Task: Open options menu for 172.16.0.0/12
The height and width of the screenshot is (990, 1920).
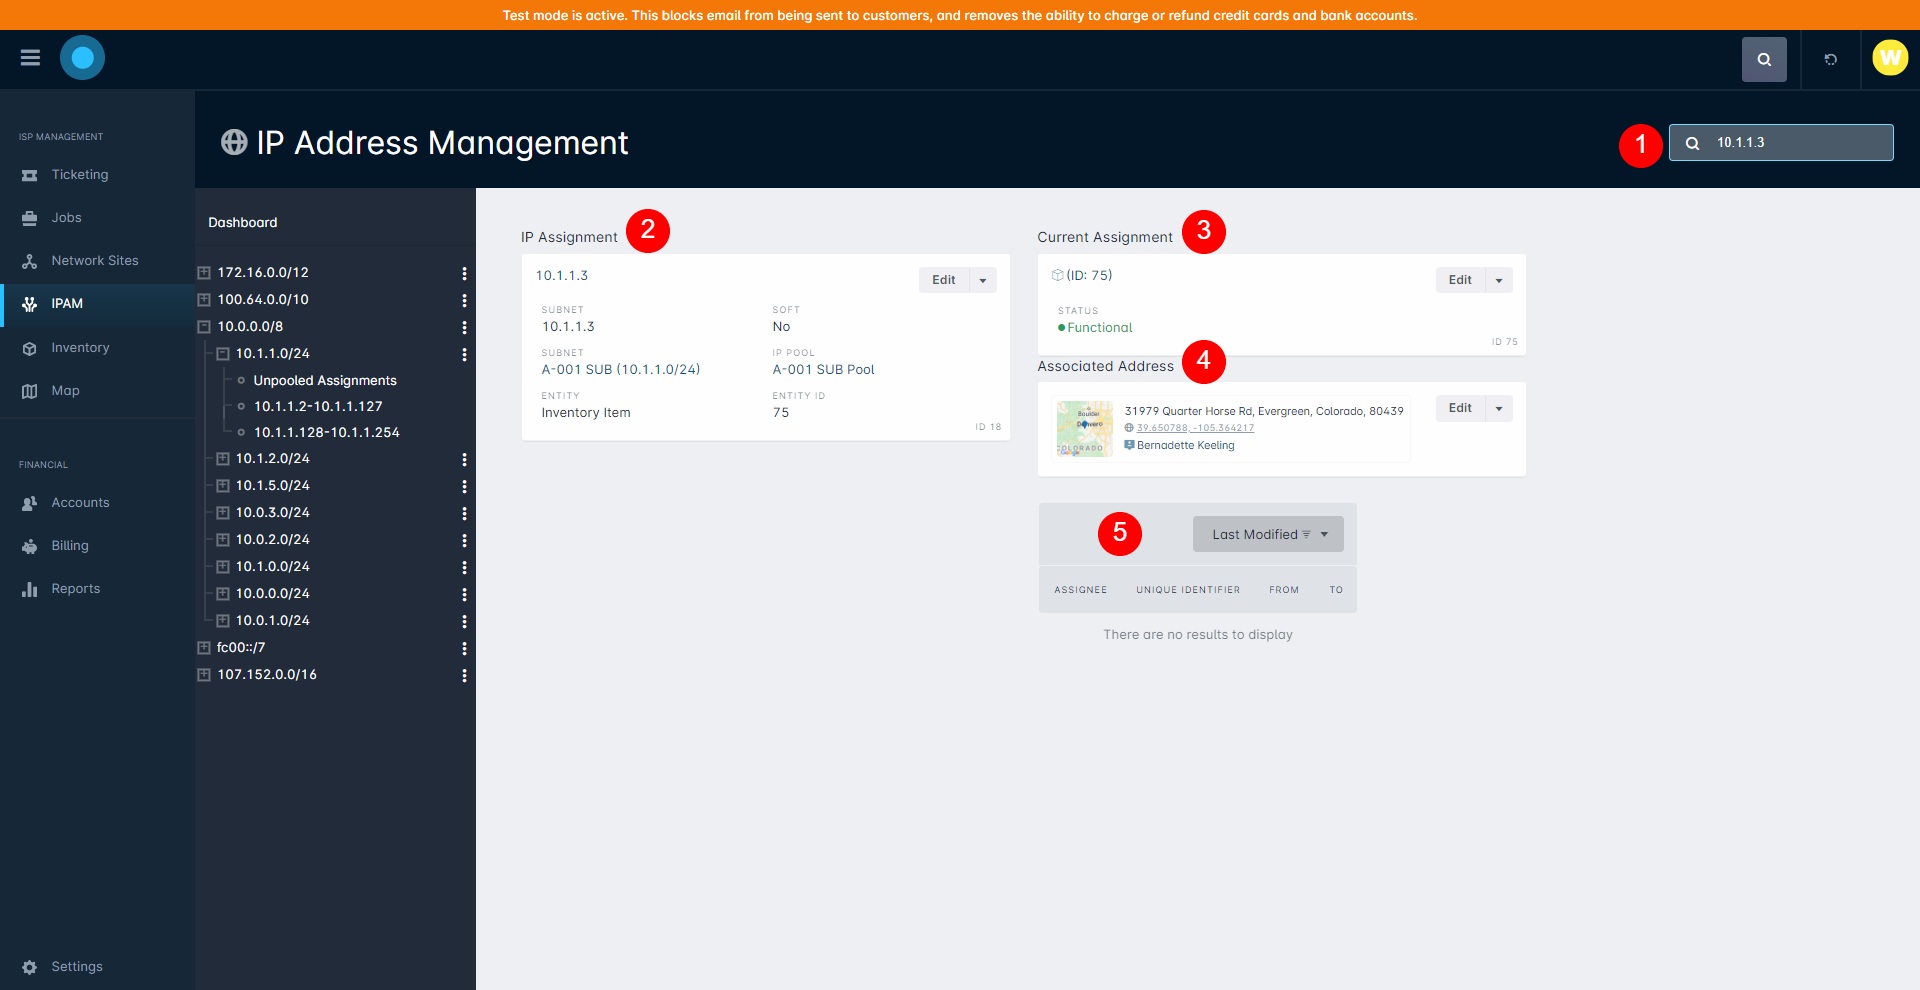Action: click(x=464, y=273)
